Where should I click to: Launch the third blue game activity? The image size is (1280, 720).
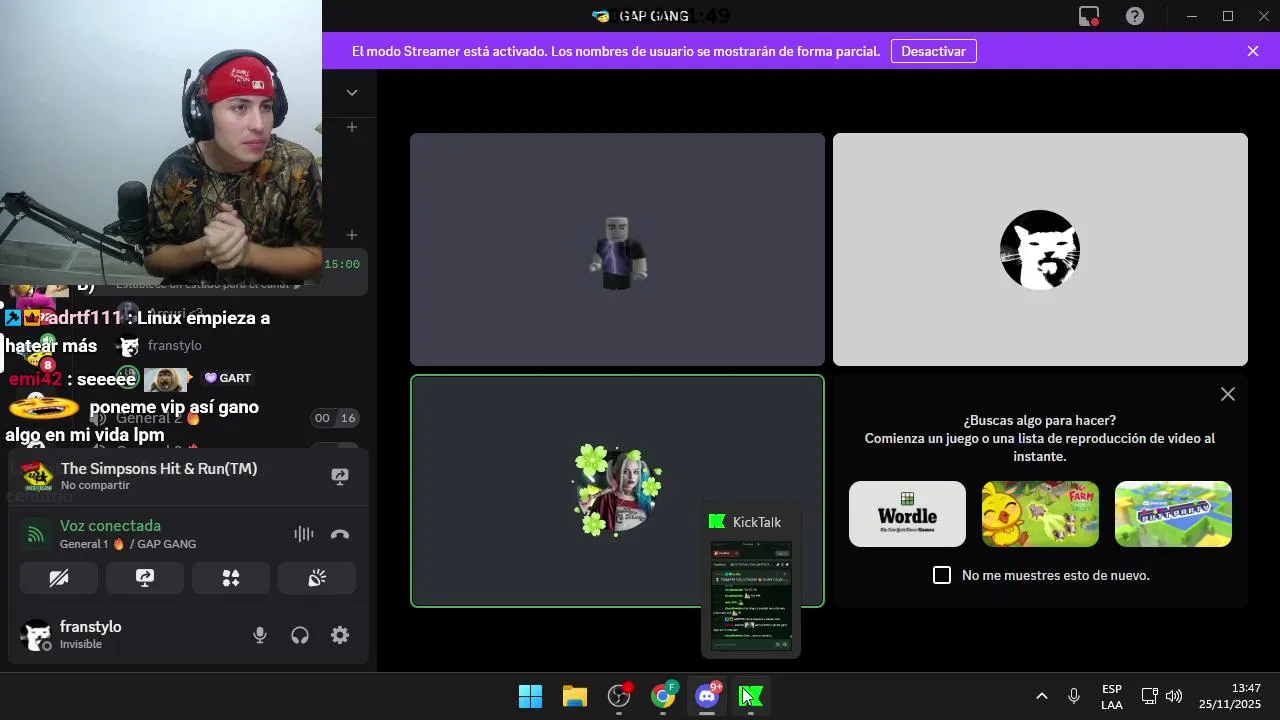point(1173,514)
